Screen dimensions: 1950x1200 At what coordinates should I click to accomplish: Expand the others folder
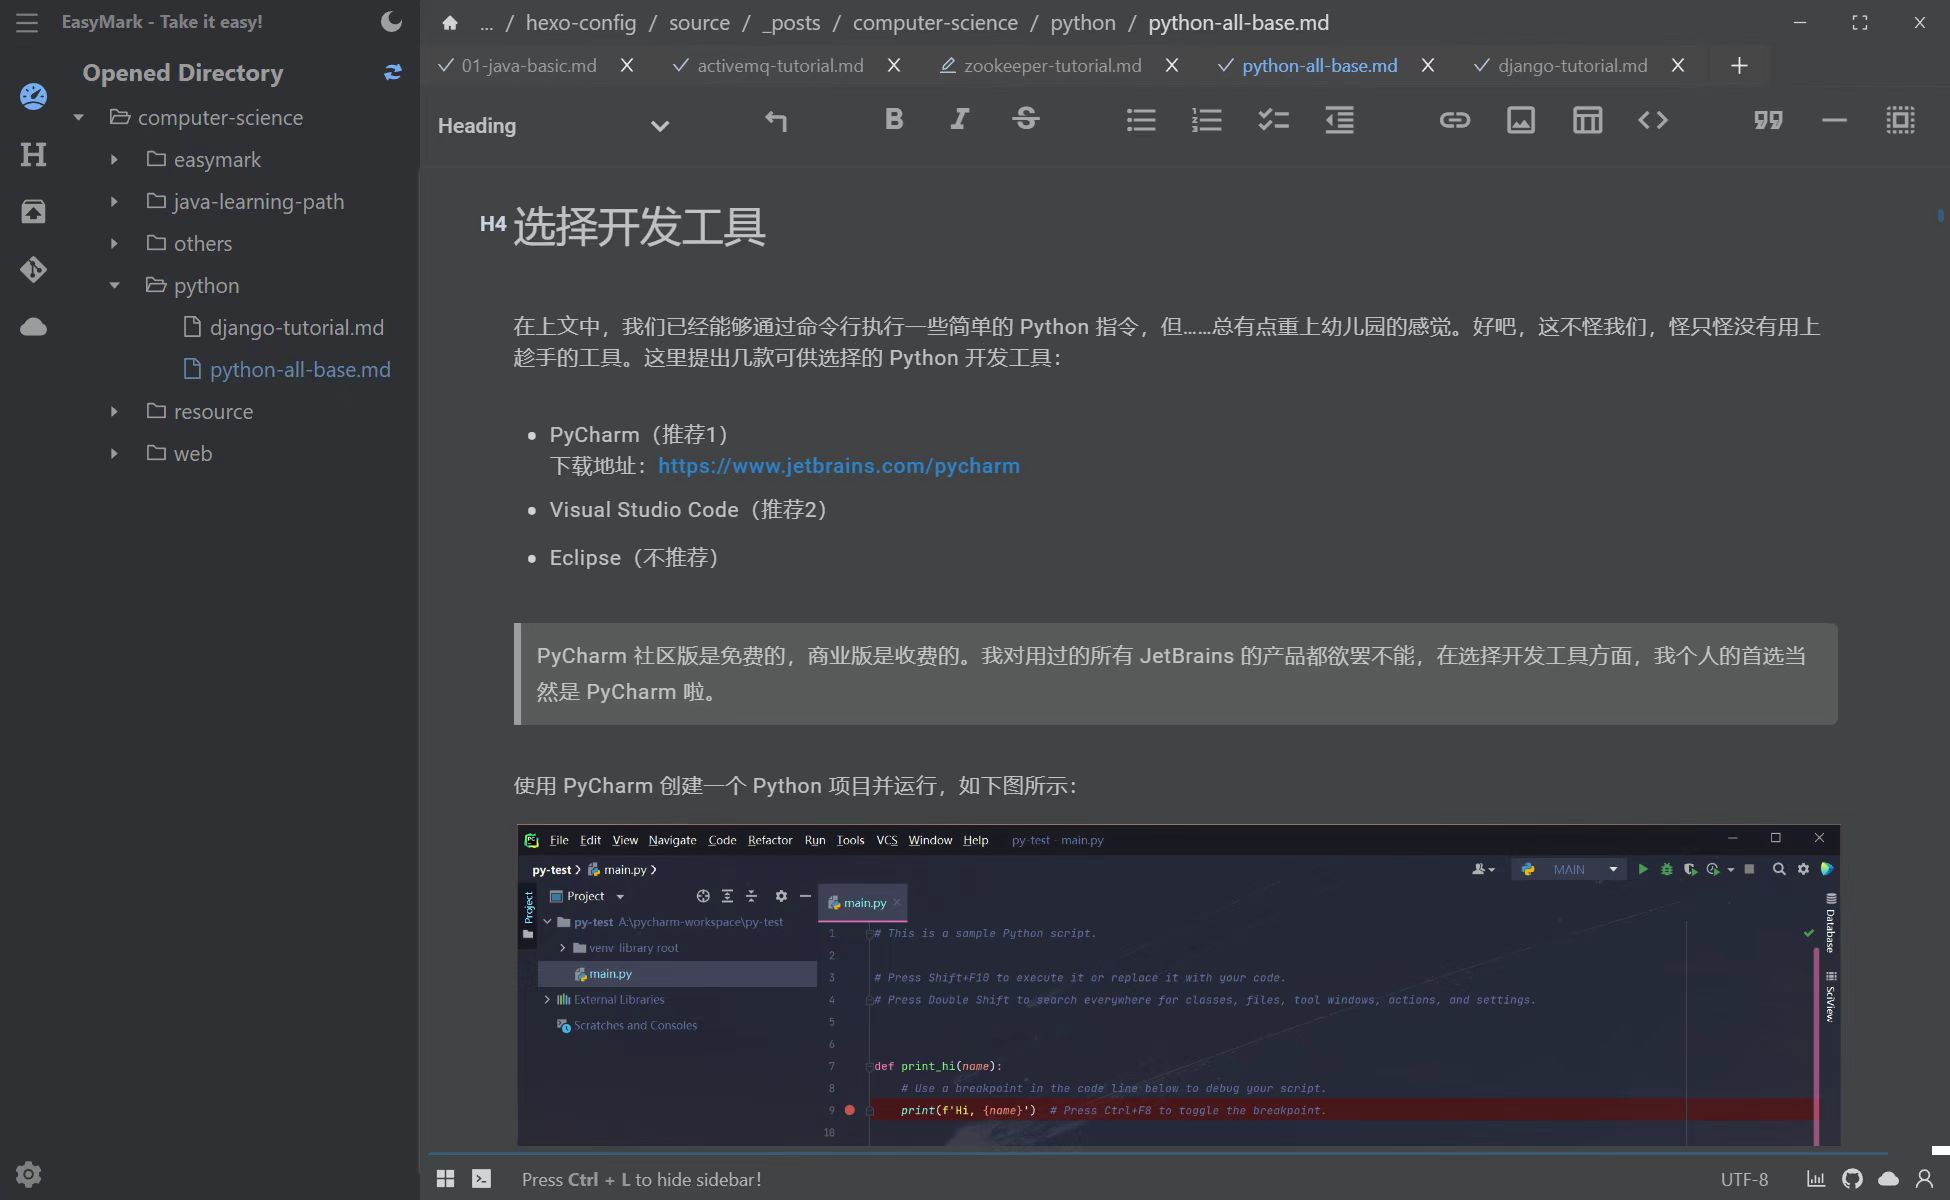(114, 243)
